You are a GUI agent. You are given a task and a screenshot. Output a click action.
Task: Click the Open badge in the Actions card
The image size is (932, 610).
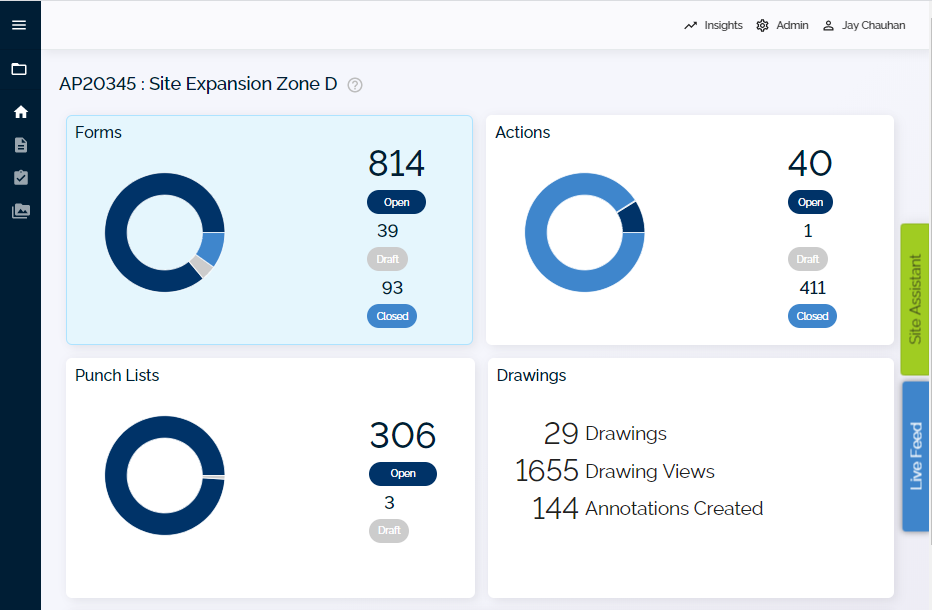click(810, 202)
